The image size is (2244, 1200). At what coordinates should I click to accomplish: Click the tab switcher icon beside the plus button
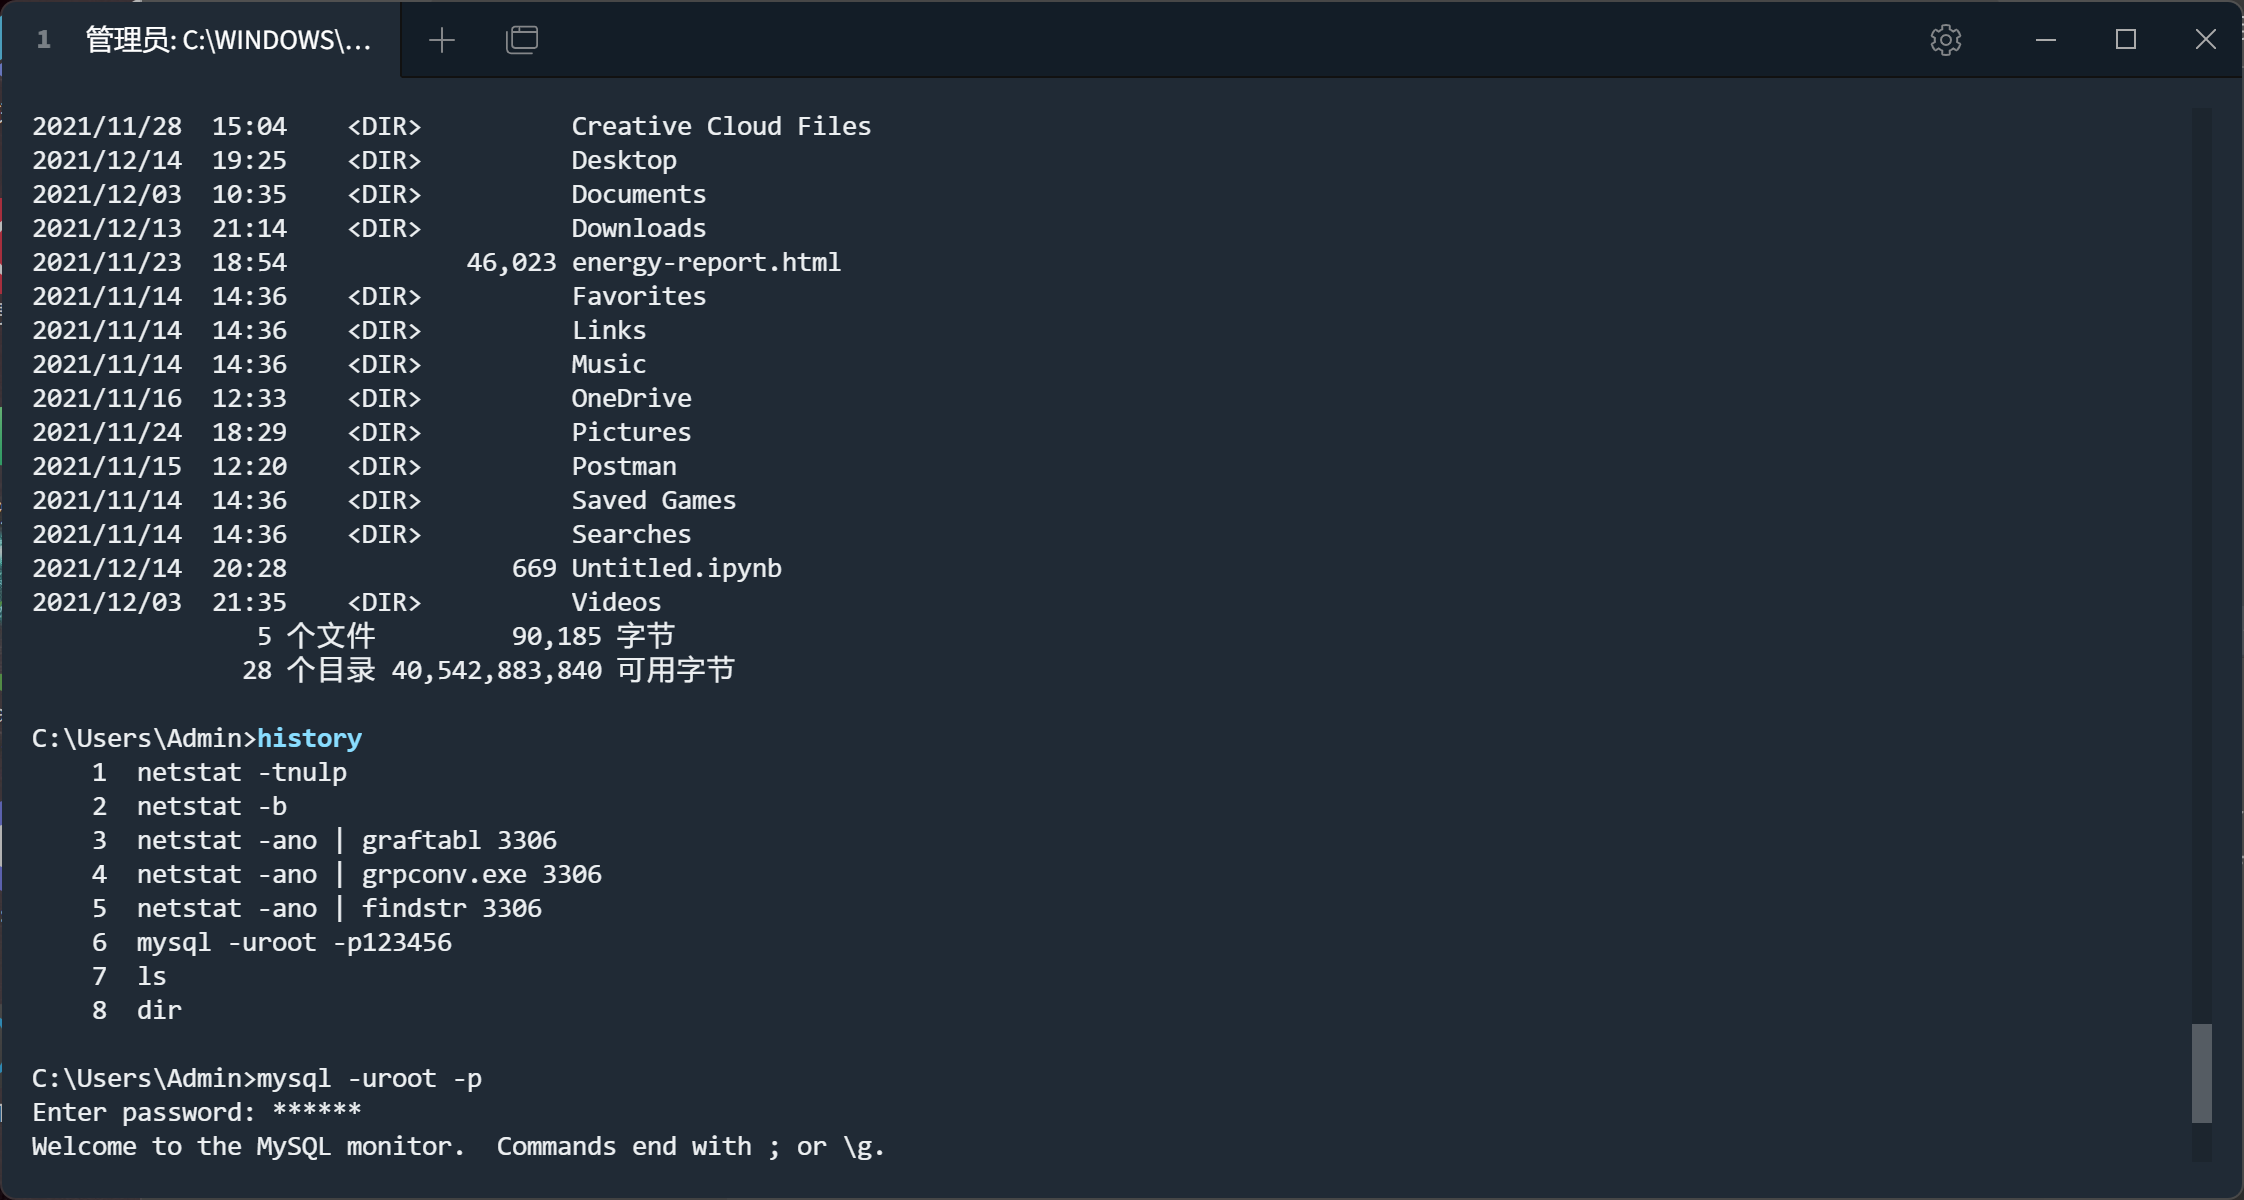coord(521,39)
